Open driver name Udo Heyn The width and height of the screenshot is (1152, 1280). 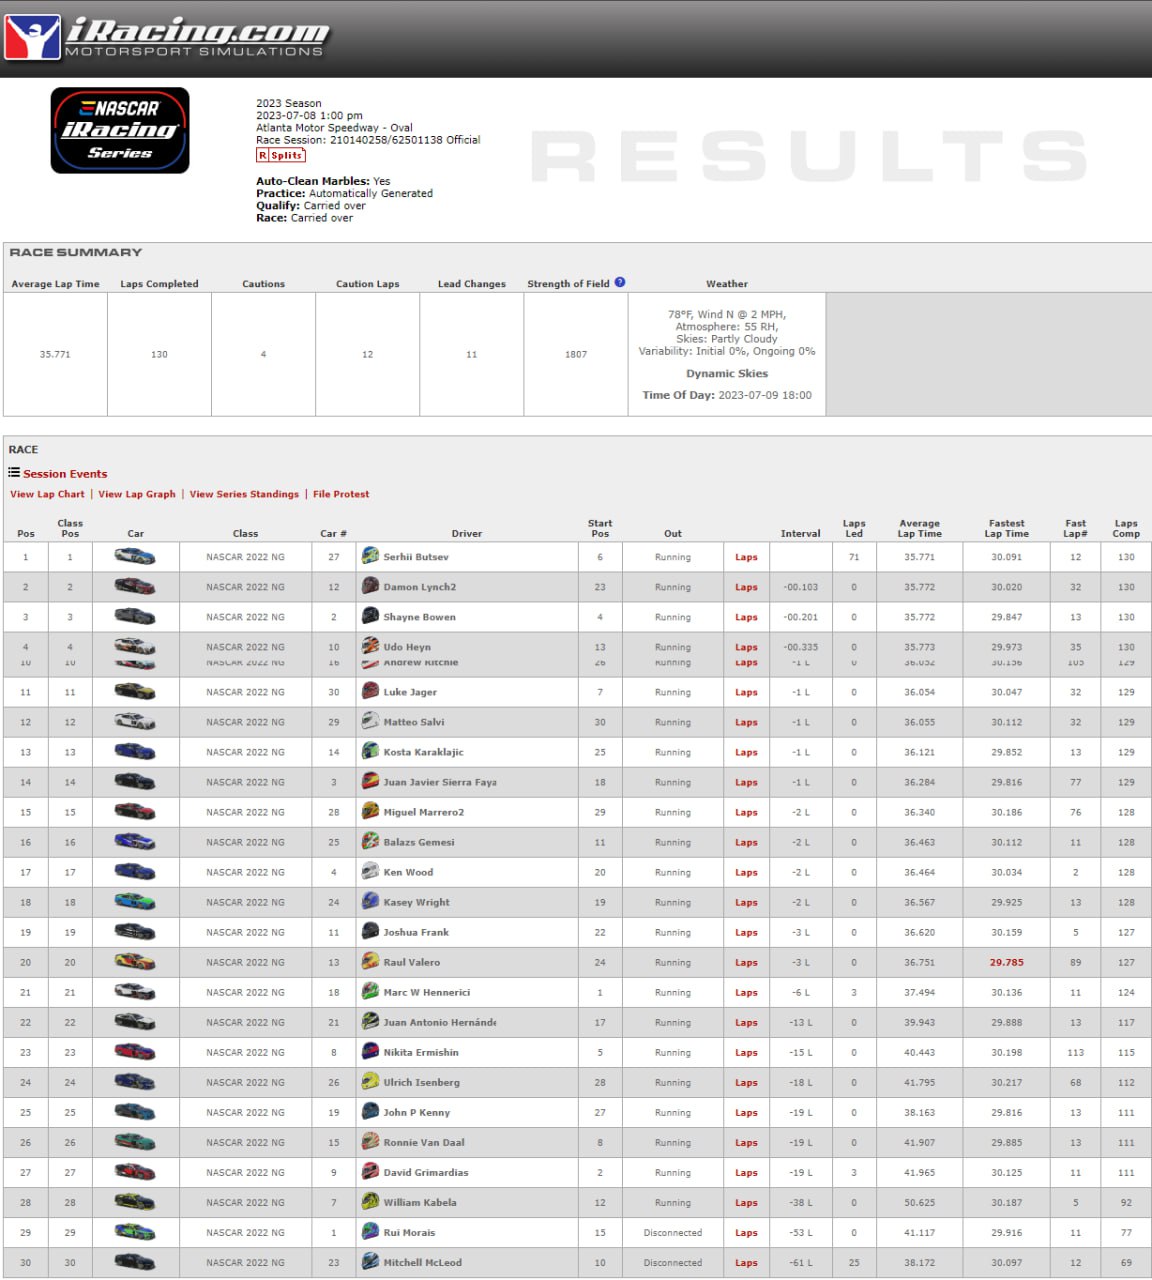click(407, 647)
